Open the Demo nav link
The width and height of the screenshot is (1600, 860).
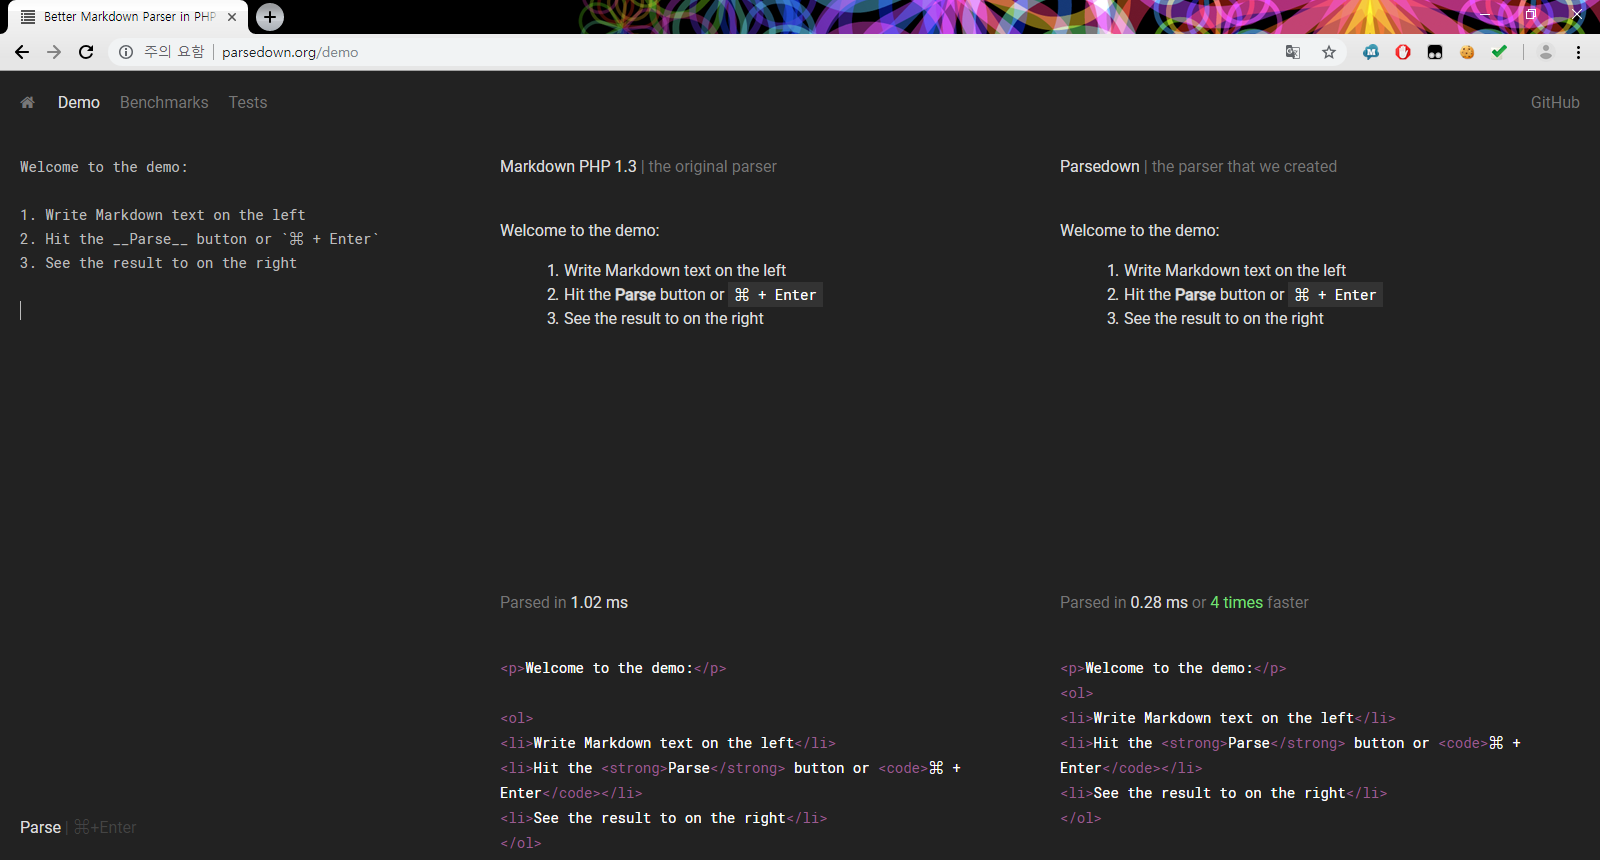click(x=79, y=102)
